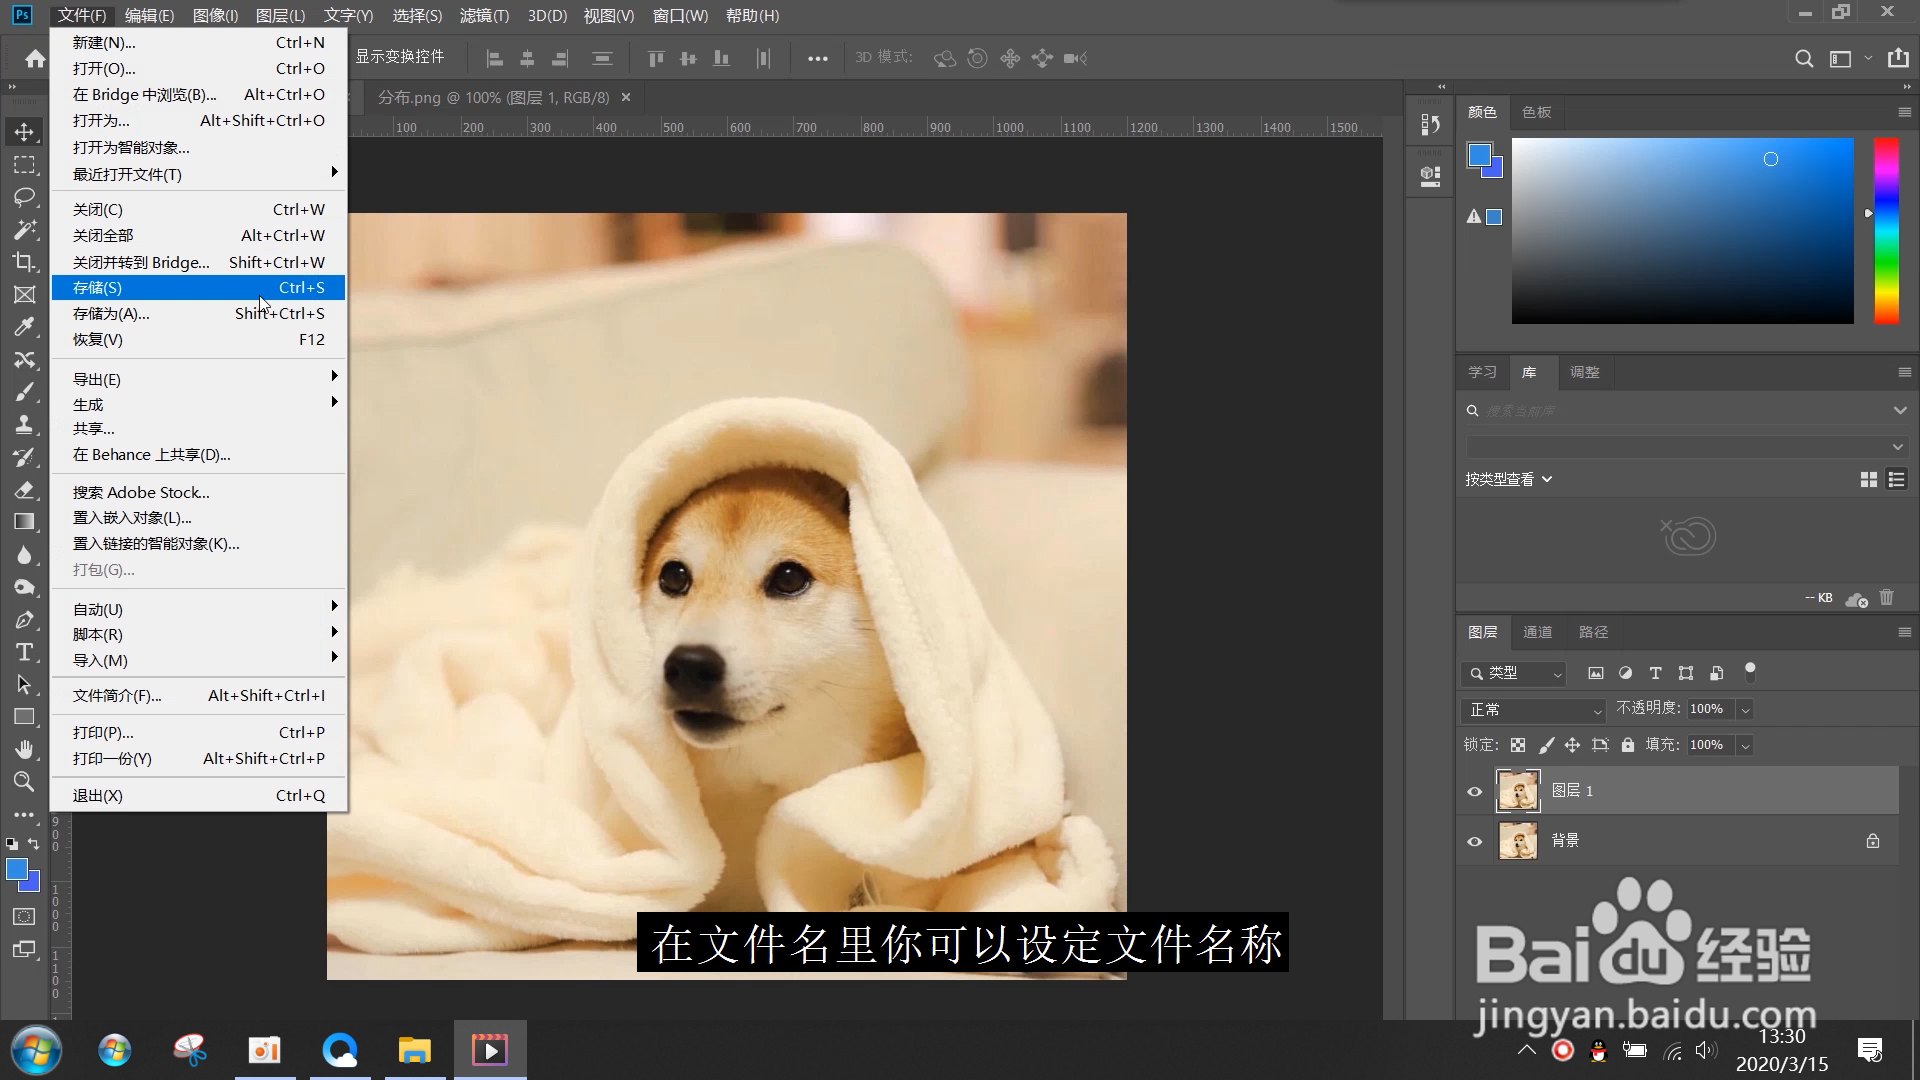Toggle lock all padlock icon
1920x1080 pixels.
pyautogui.click(x=1628, y=745)
